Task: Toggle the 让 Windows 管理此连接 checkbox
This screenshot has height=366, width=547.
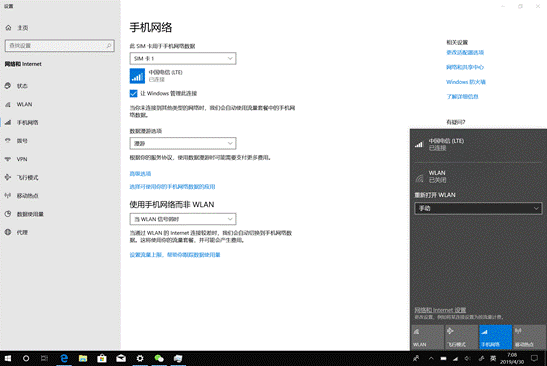Action: pos(133,94)
